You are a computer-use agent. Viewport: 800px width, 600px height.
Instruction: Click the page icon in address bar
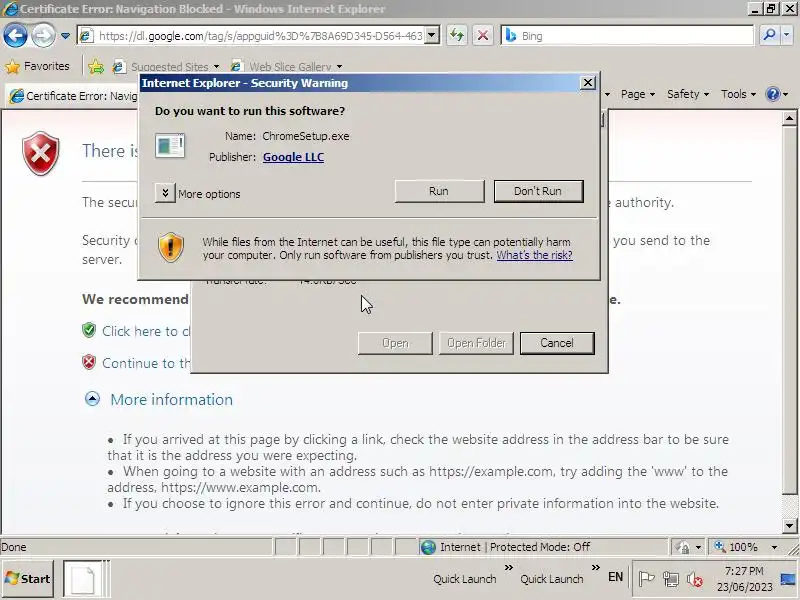click(x=87, y=36)
